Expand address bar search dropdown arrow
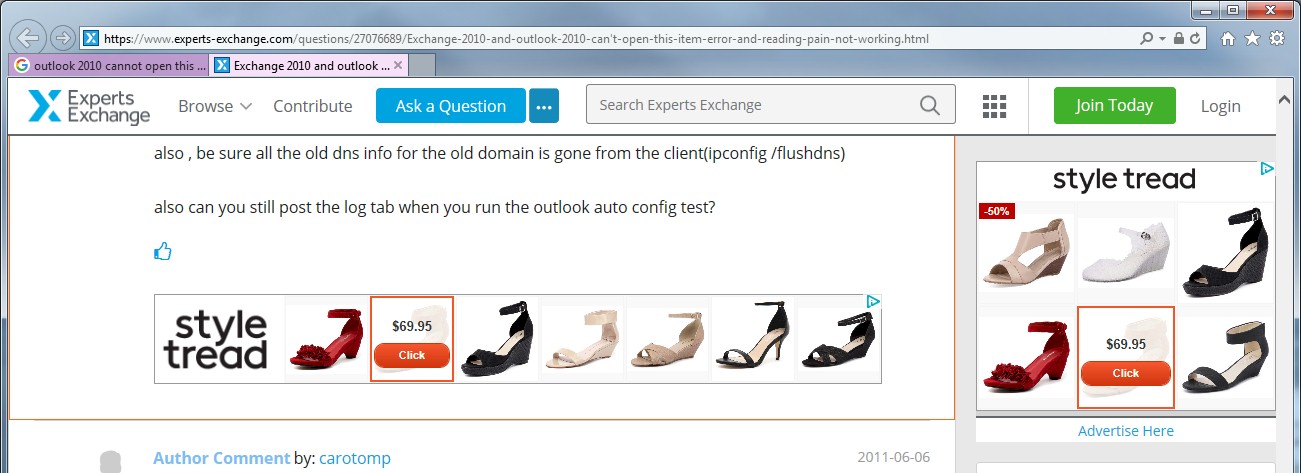Screen dimensions: 1301x473 (x=1163, y=39)
